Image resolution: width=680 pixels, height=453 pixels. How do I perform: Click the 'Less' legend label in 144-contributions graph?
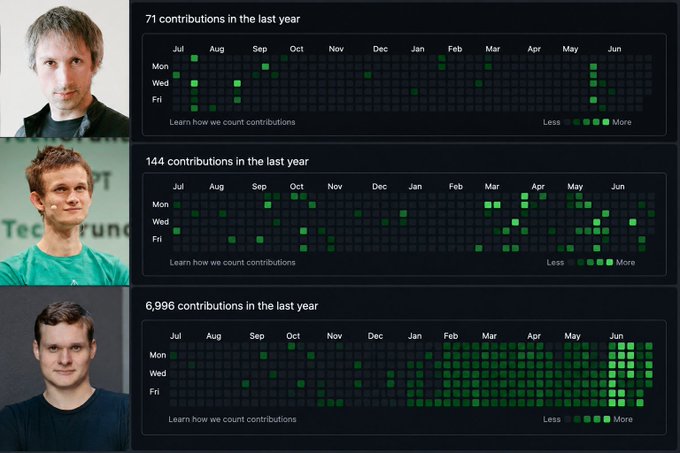tap(555, 262)
